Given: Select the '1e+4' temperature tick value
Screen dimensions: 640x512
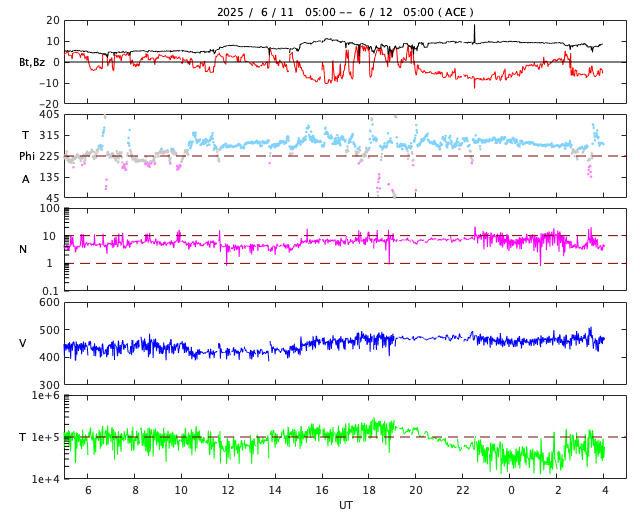Looking at the screenshot, I should 46,479.
